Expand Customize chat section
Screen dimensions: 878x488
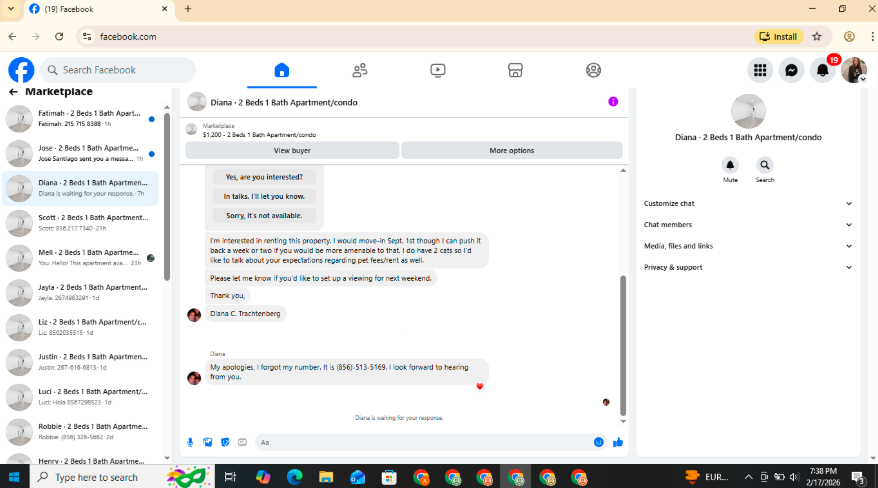pyautogui.click(x=748, y=204)
